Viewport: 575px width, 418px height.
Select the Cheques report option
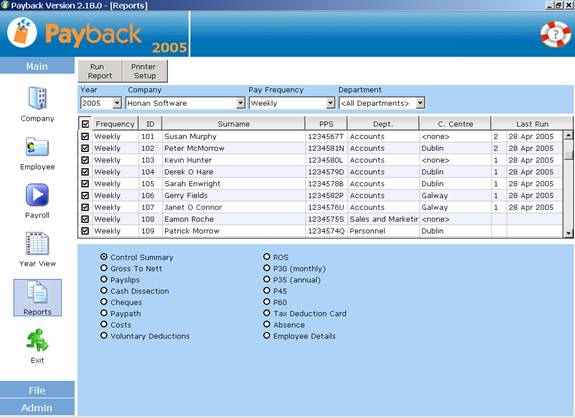click(x=104, y=302)
